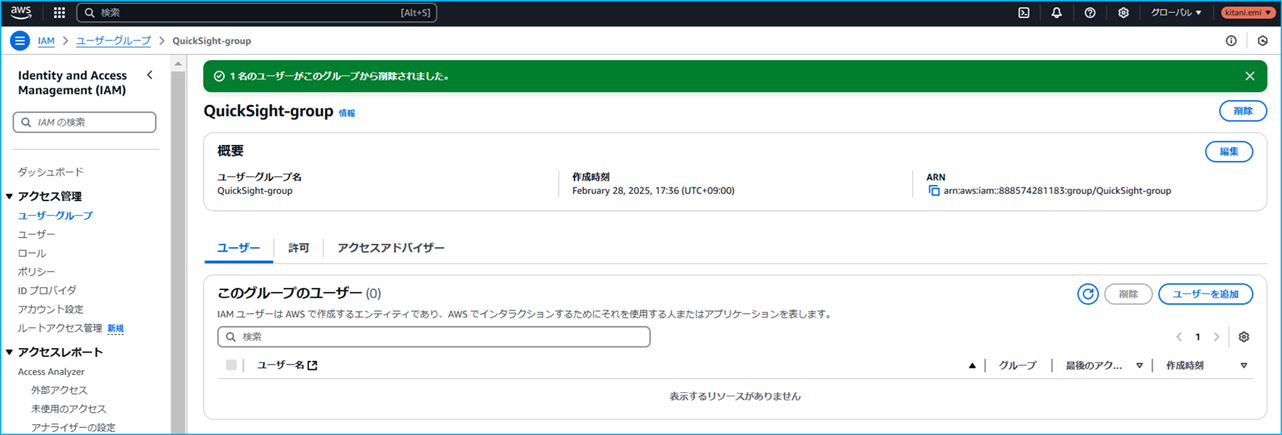This screenshot has height=435, width=1282.
Task: Launch CloudShell terminal icon
Action: pyautogui.click(x=1024, y=13)
